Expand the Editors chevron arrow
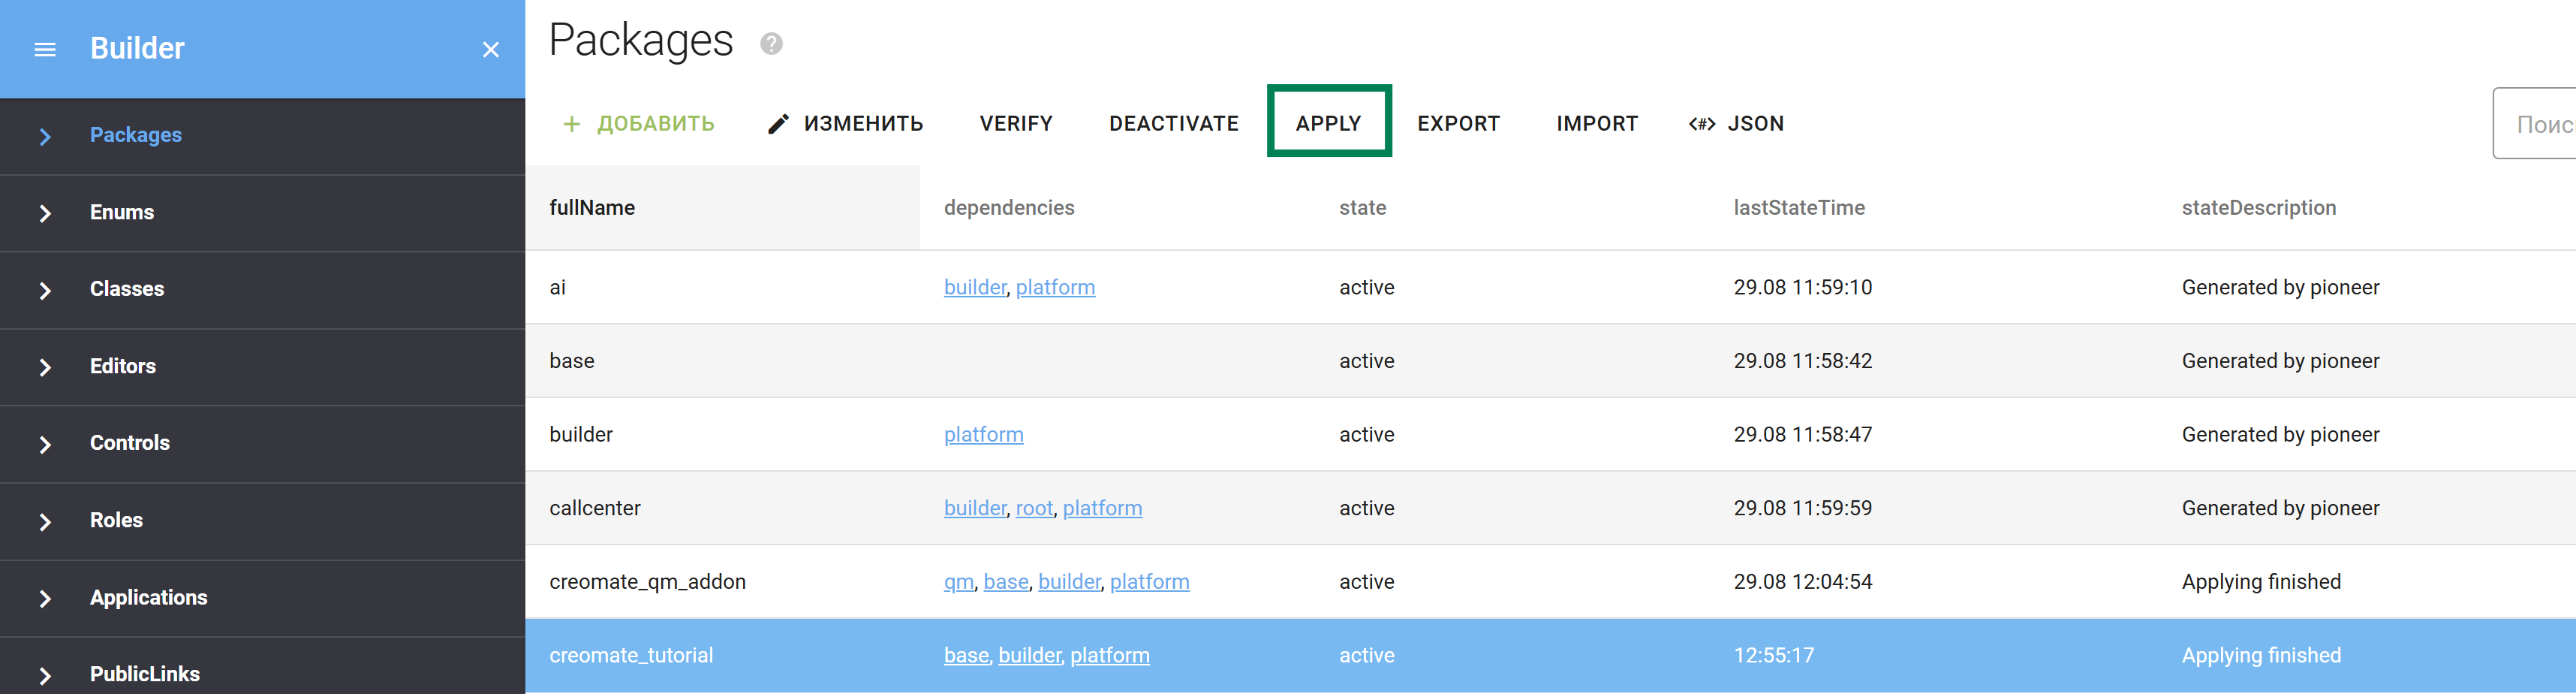 [x=45, y=367]
